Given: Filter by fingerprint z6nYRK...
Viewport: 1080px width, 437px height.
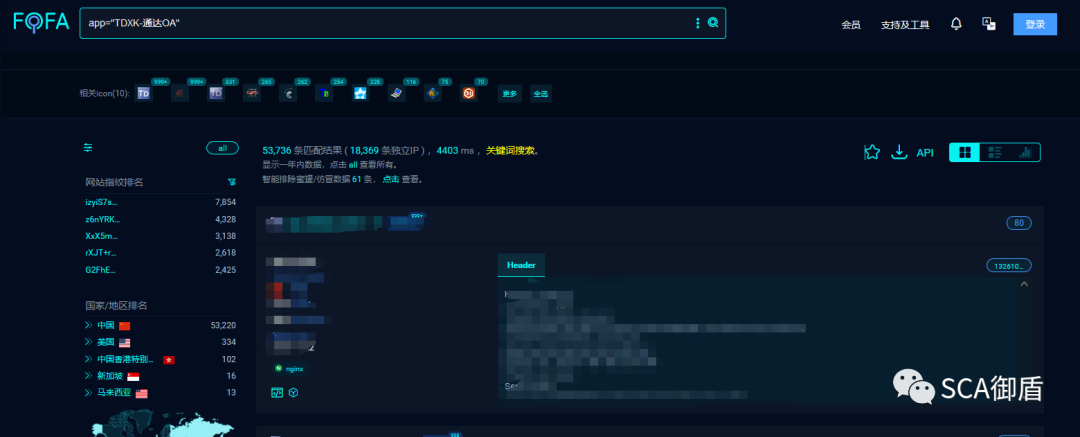Looking at the screenshot, I should 103,219.
